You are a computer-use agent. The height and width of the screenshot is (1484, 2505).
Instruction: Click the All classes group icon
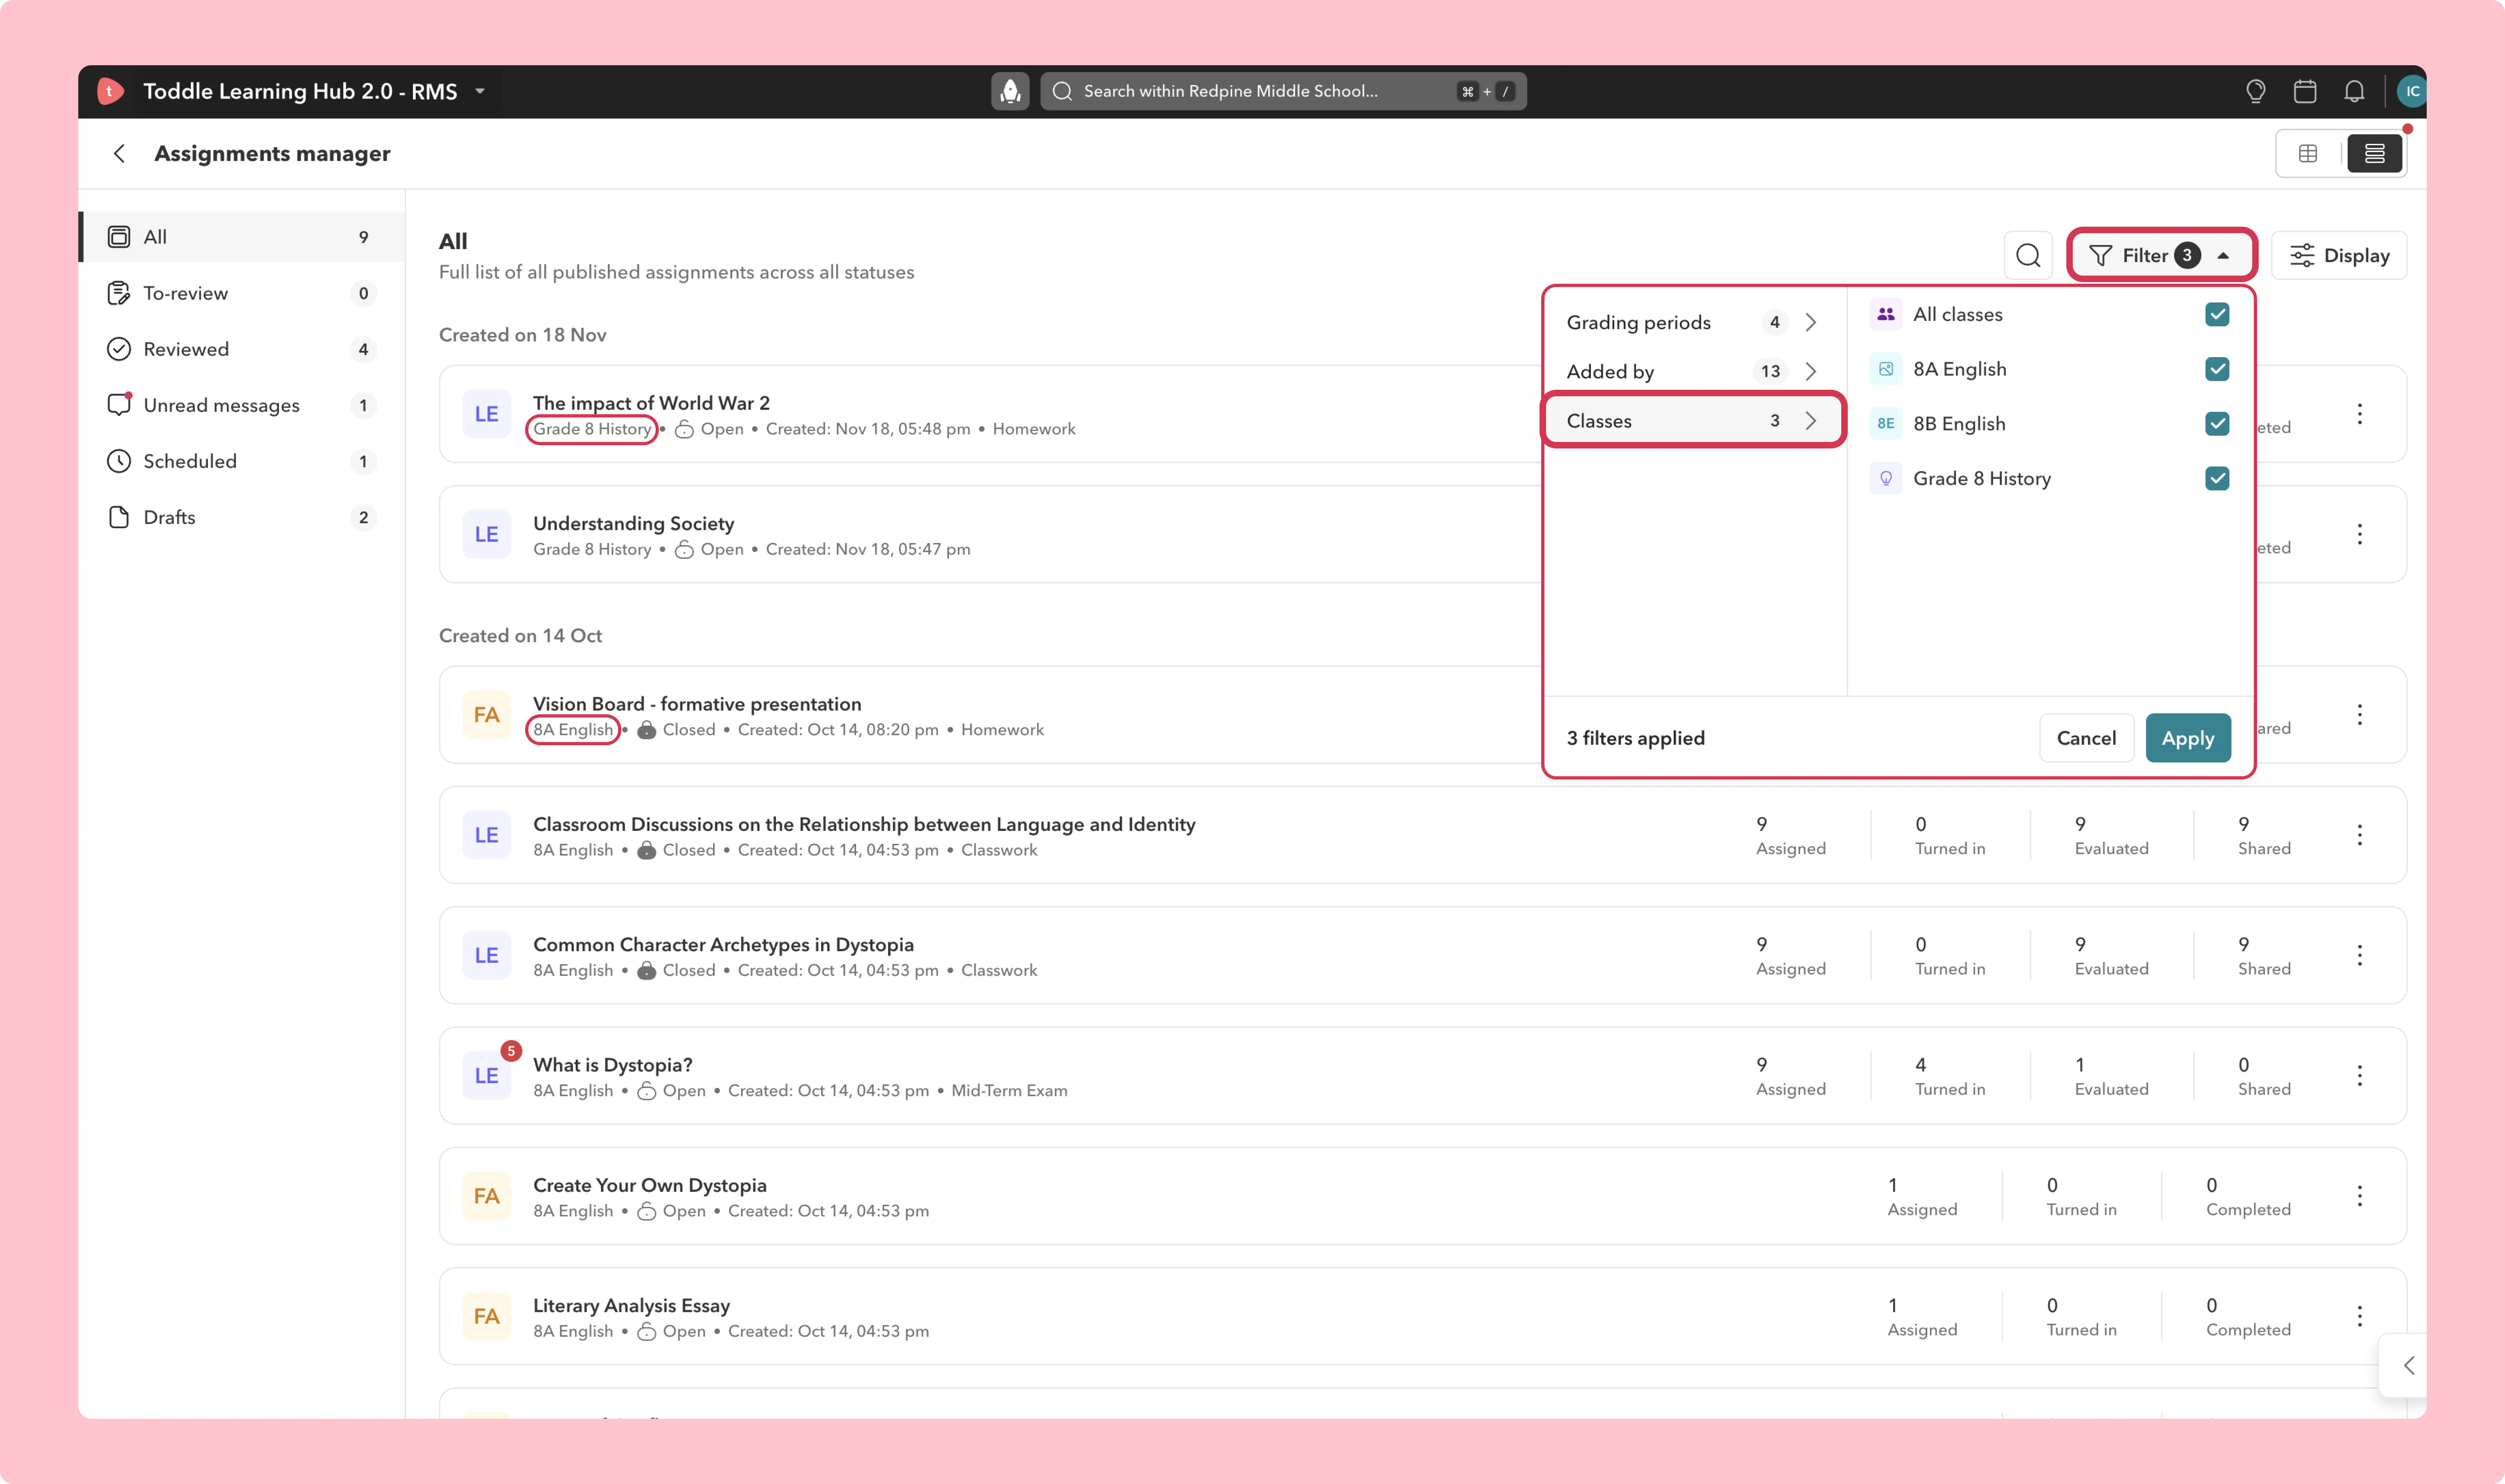pyautogui.click(x=1886, y=314)
